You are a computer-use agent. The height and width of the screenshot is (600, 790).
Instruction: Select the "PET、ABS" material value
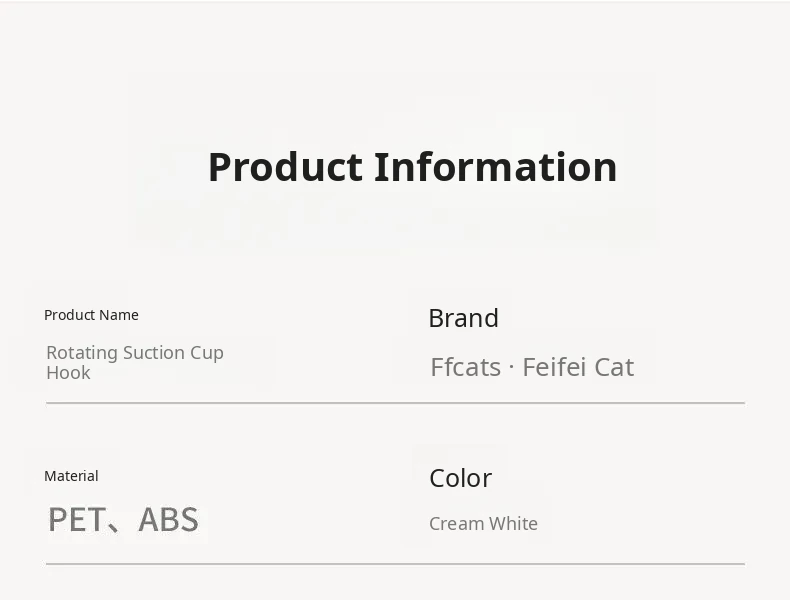point(123,520)
